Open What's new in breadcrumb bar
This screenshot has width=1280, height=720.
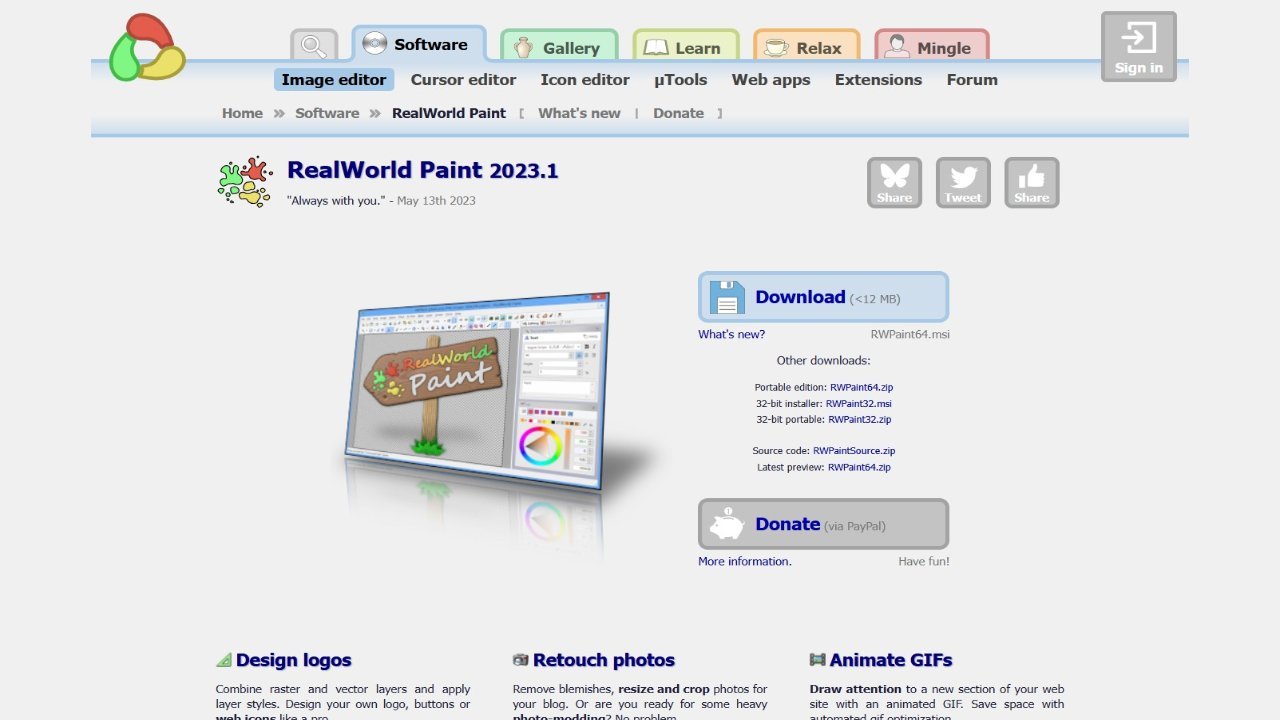tap(579, 113)
